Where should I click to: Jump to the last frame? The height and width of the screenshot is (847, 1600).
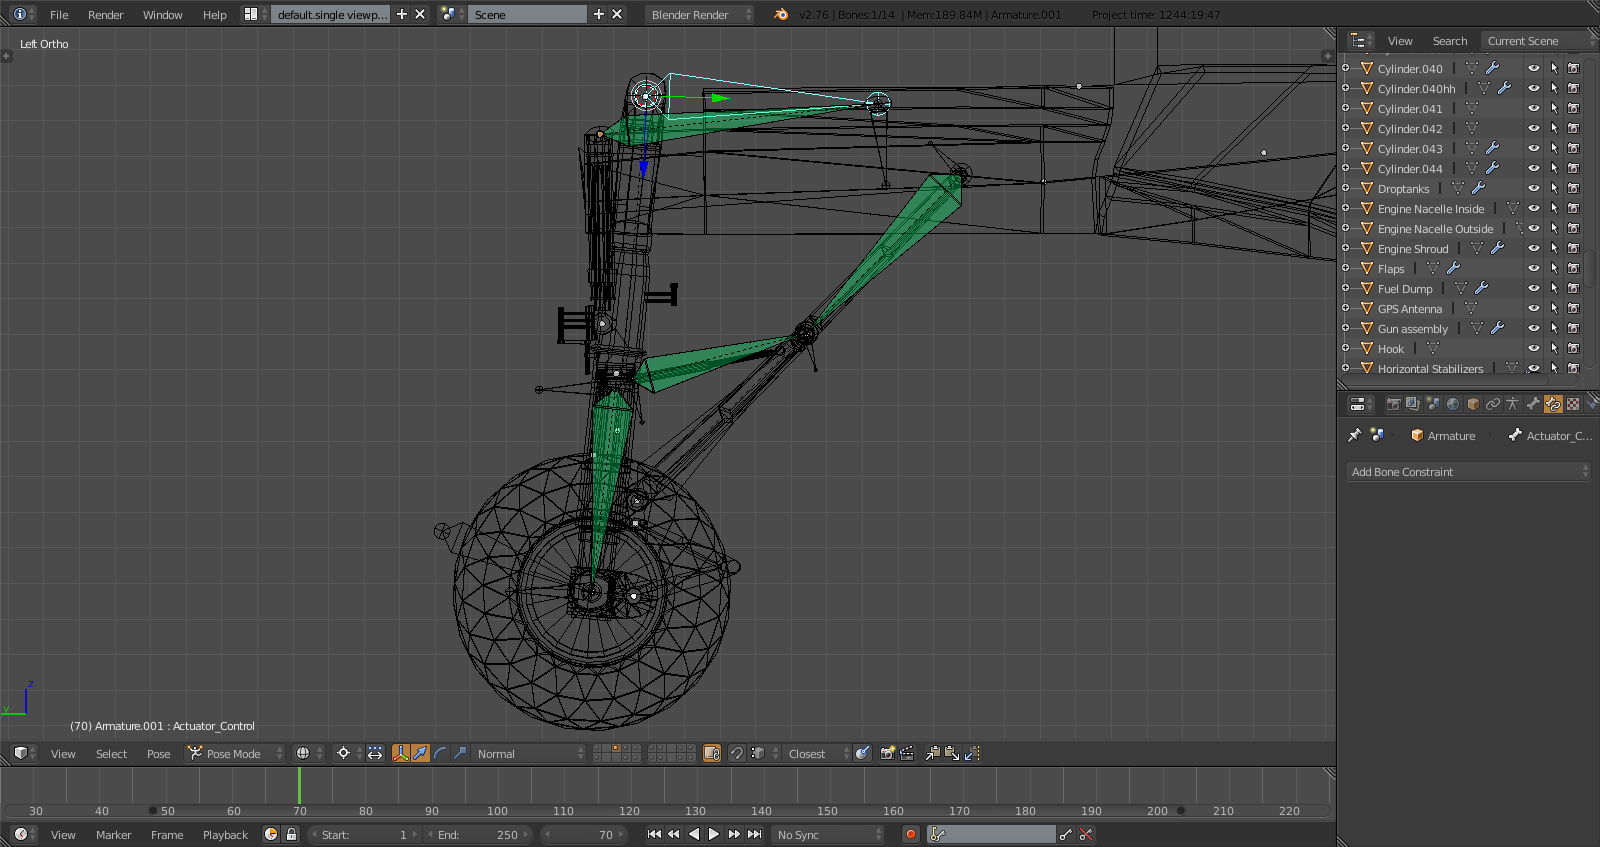(x=755, y=834)
